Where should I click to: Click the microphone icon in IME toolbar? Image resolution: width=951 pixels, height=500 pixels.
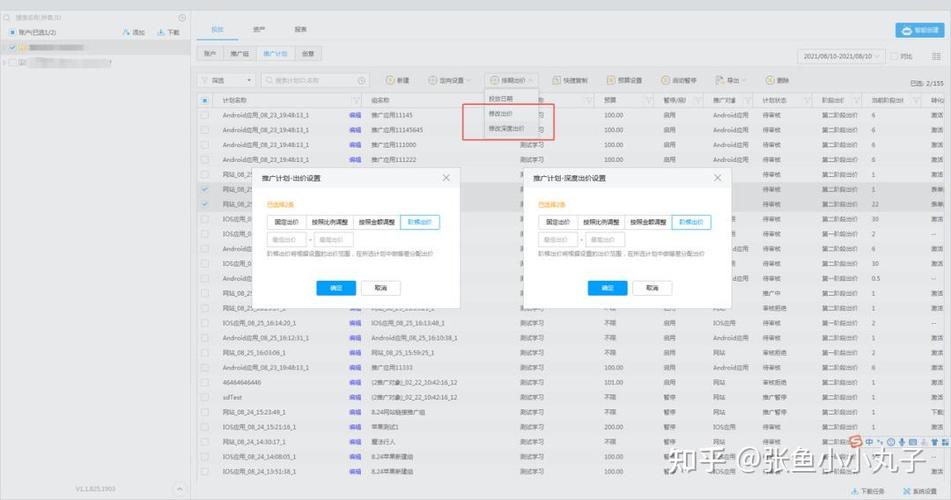pyautogui.click(x=902, y=442)
